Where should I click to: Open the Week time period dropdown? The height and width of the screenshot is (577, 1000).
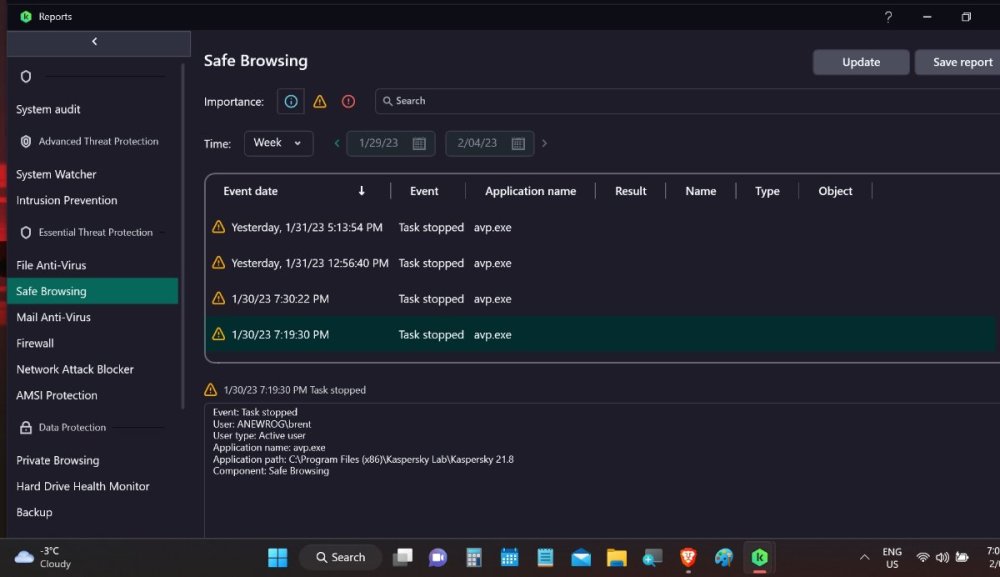click(x=278, y=143)
